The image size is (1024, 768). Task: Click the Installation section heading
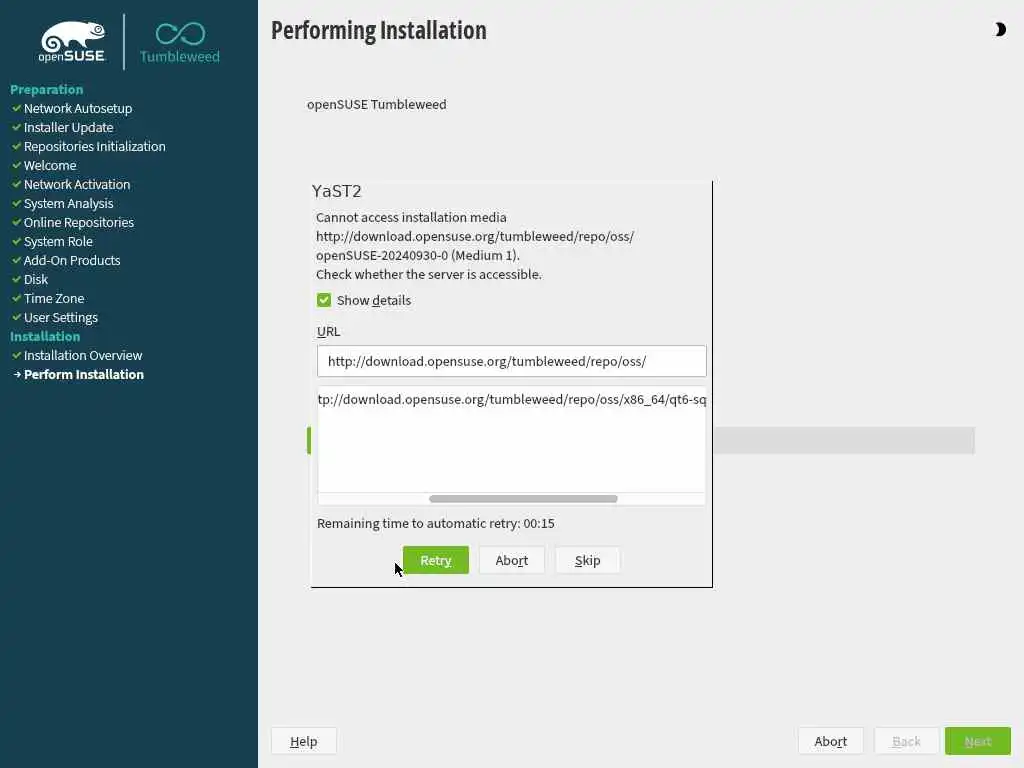[x=45, y=336]
